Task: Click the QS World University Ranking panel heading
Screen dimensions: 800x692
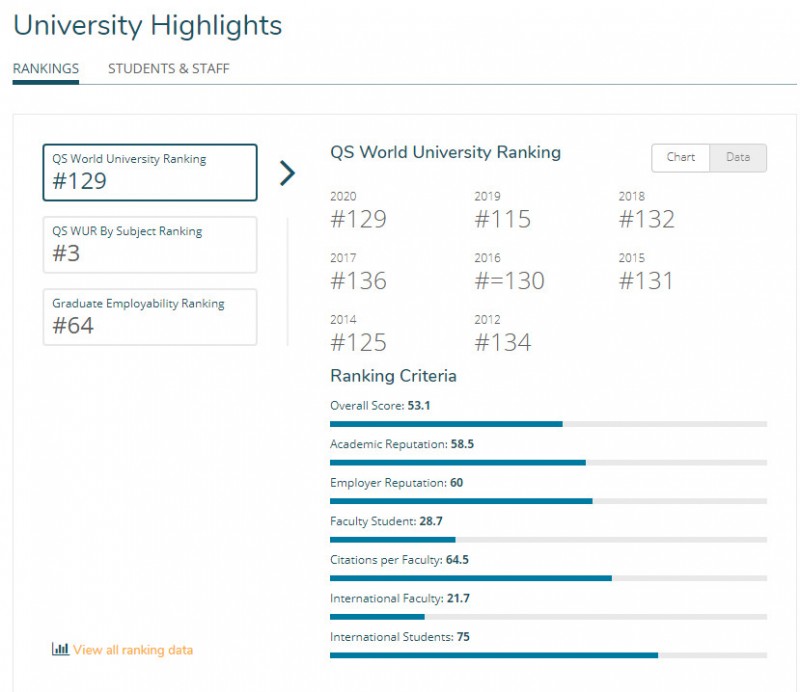Action: [445, 153]
